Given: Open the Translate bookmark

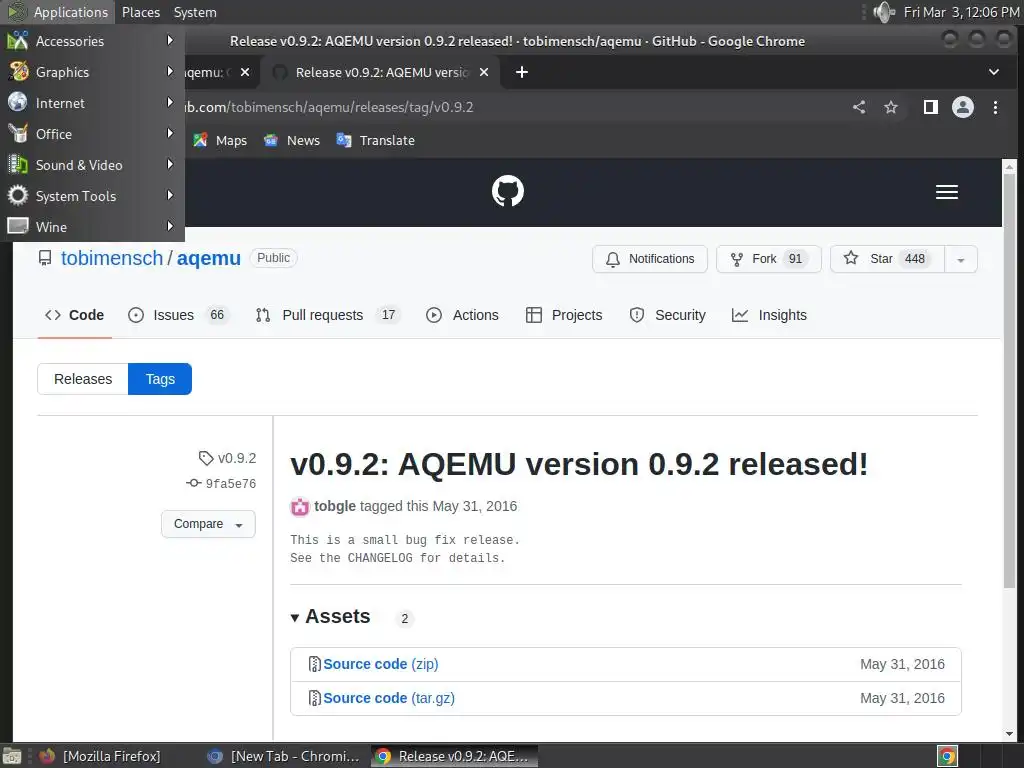Looking at the screenshot, I should point(376,140).
